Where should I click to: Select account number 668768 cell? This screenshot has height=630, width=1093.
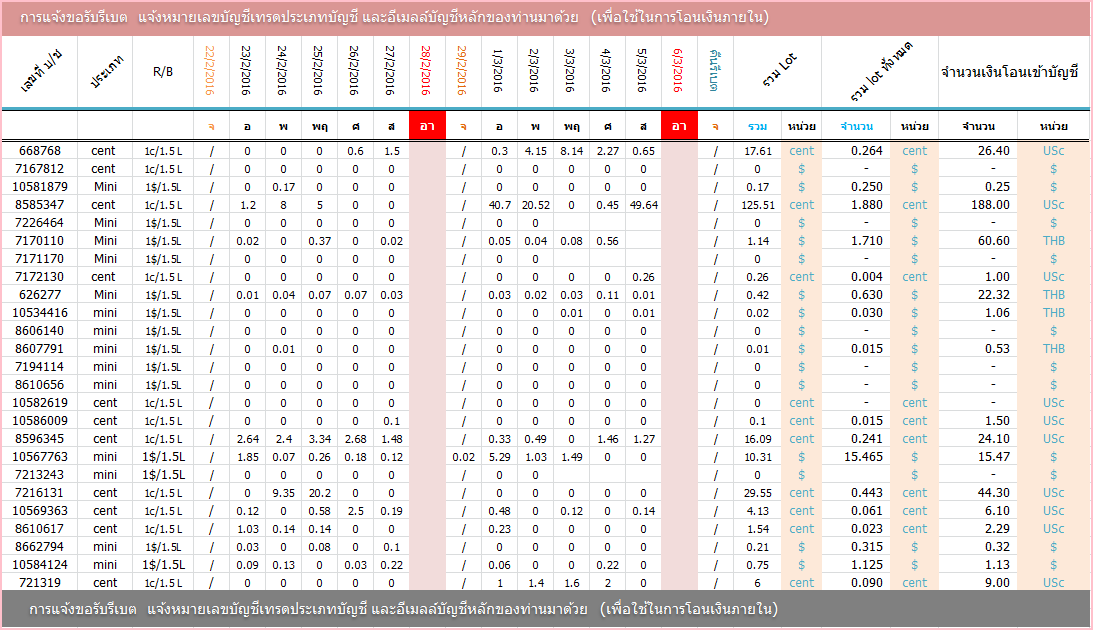40,151
